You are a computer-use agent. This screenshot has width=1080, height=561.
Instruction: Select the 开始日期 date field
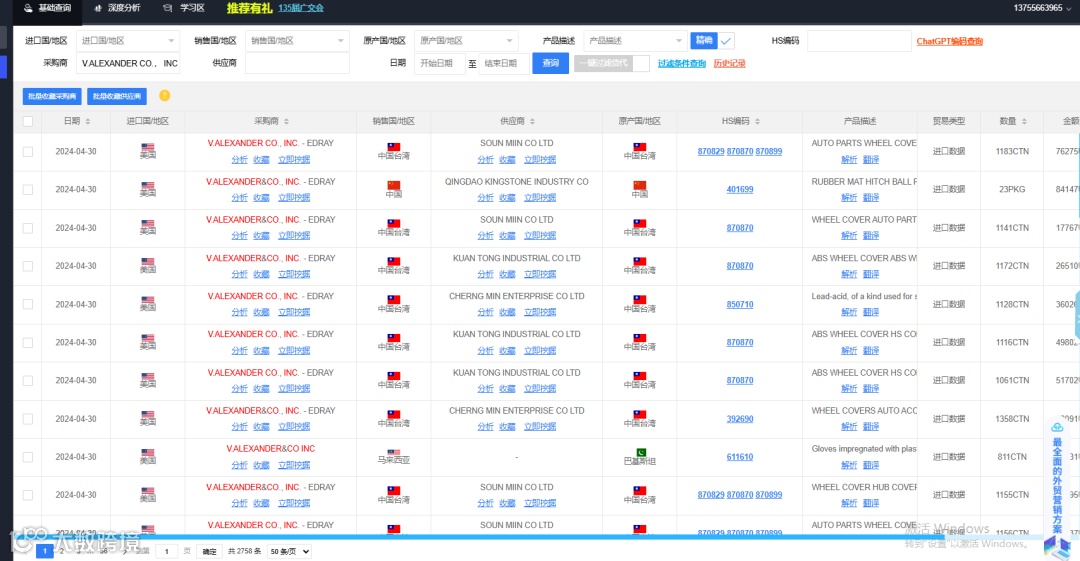tap(439, 63)
